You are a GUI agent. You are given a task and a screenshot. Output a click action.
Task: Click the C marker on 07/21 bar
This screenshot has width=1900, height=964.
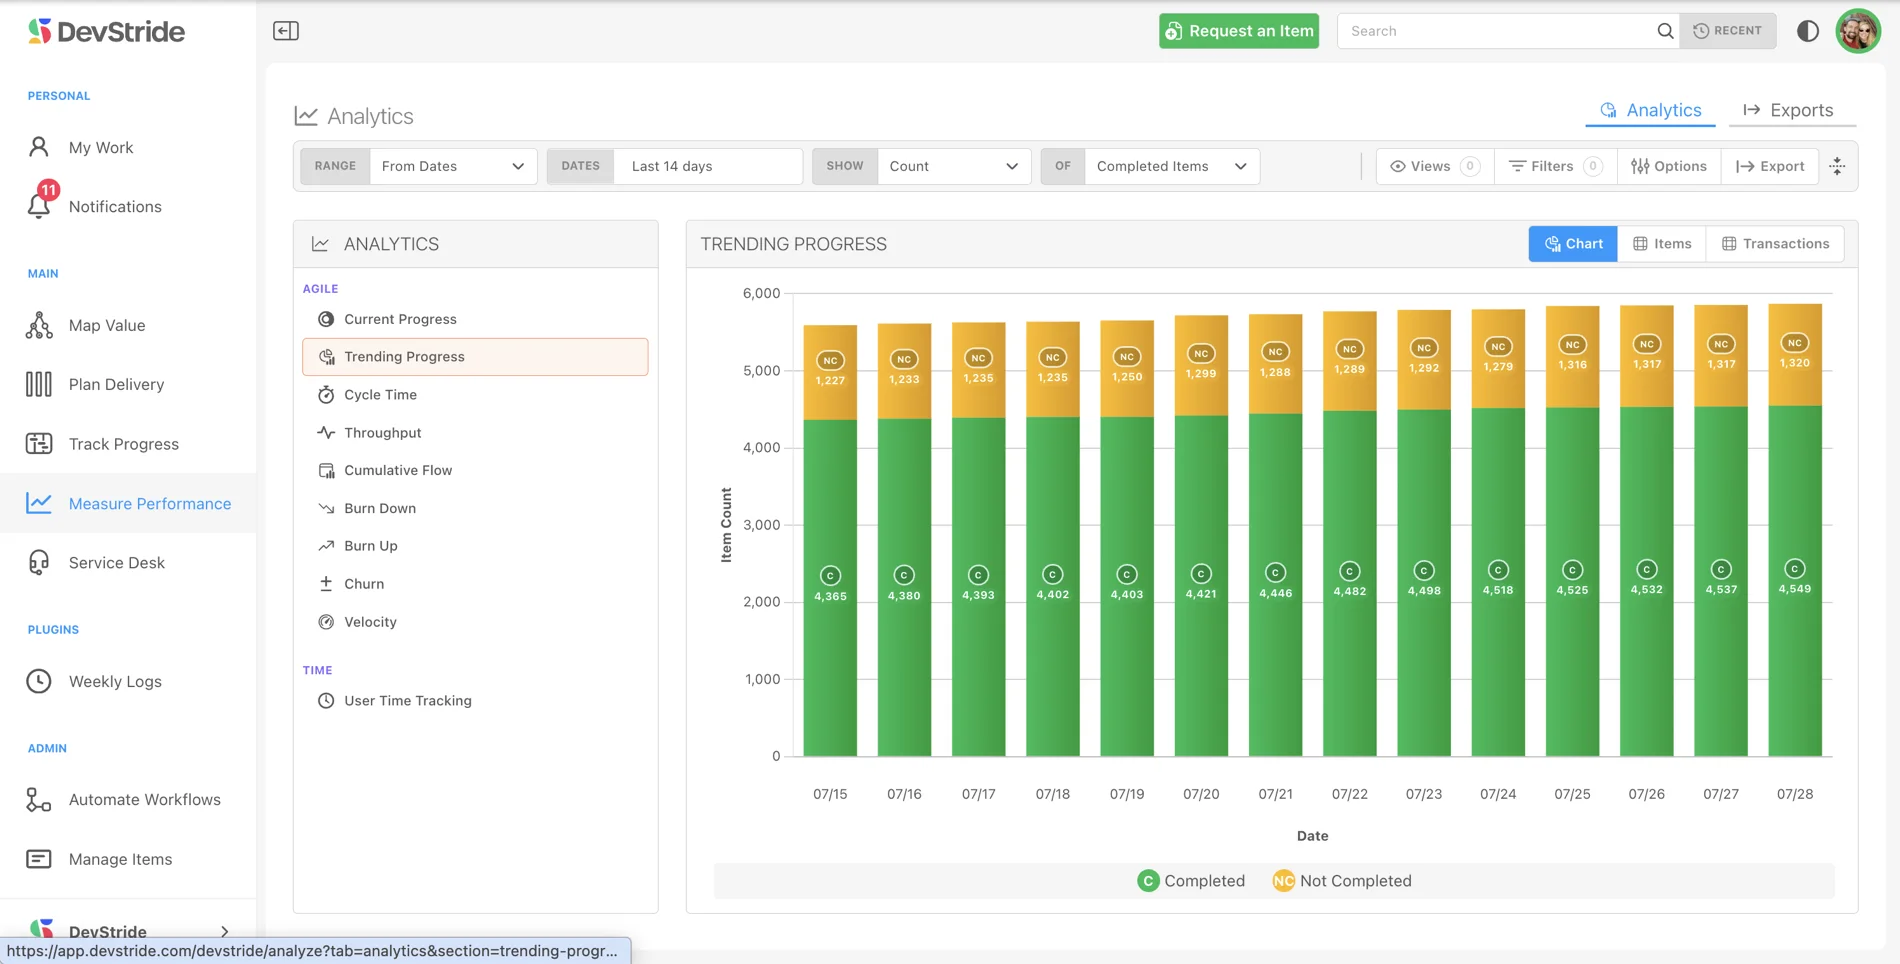(x=1275, y=573)
